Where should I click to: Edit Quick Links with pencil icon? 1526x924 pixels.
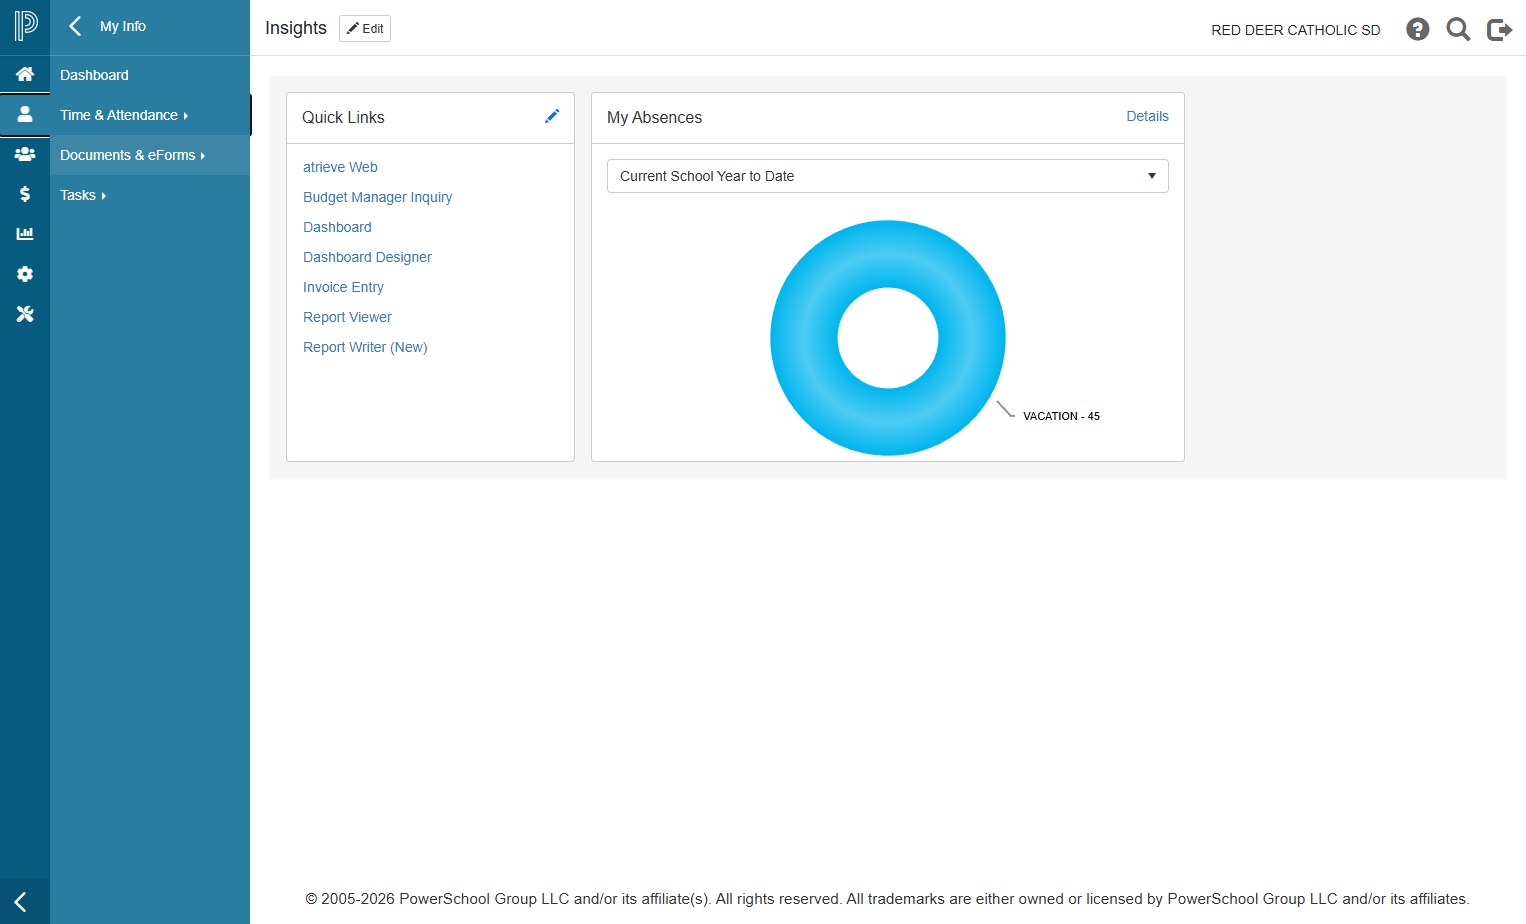coord(552,116)
